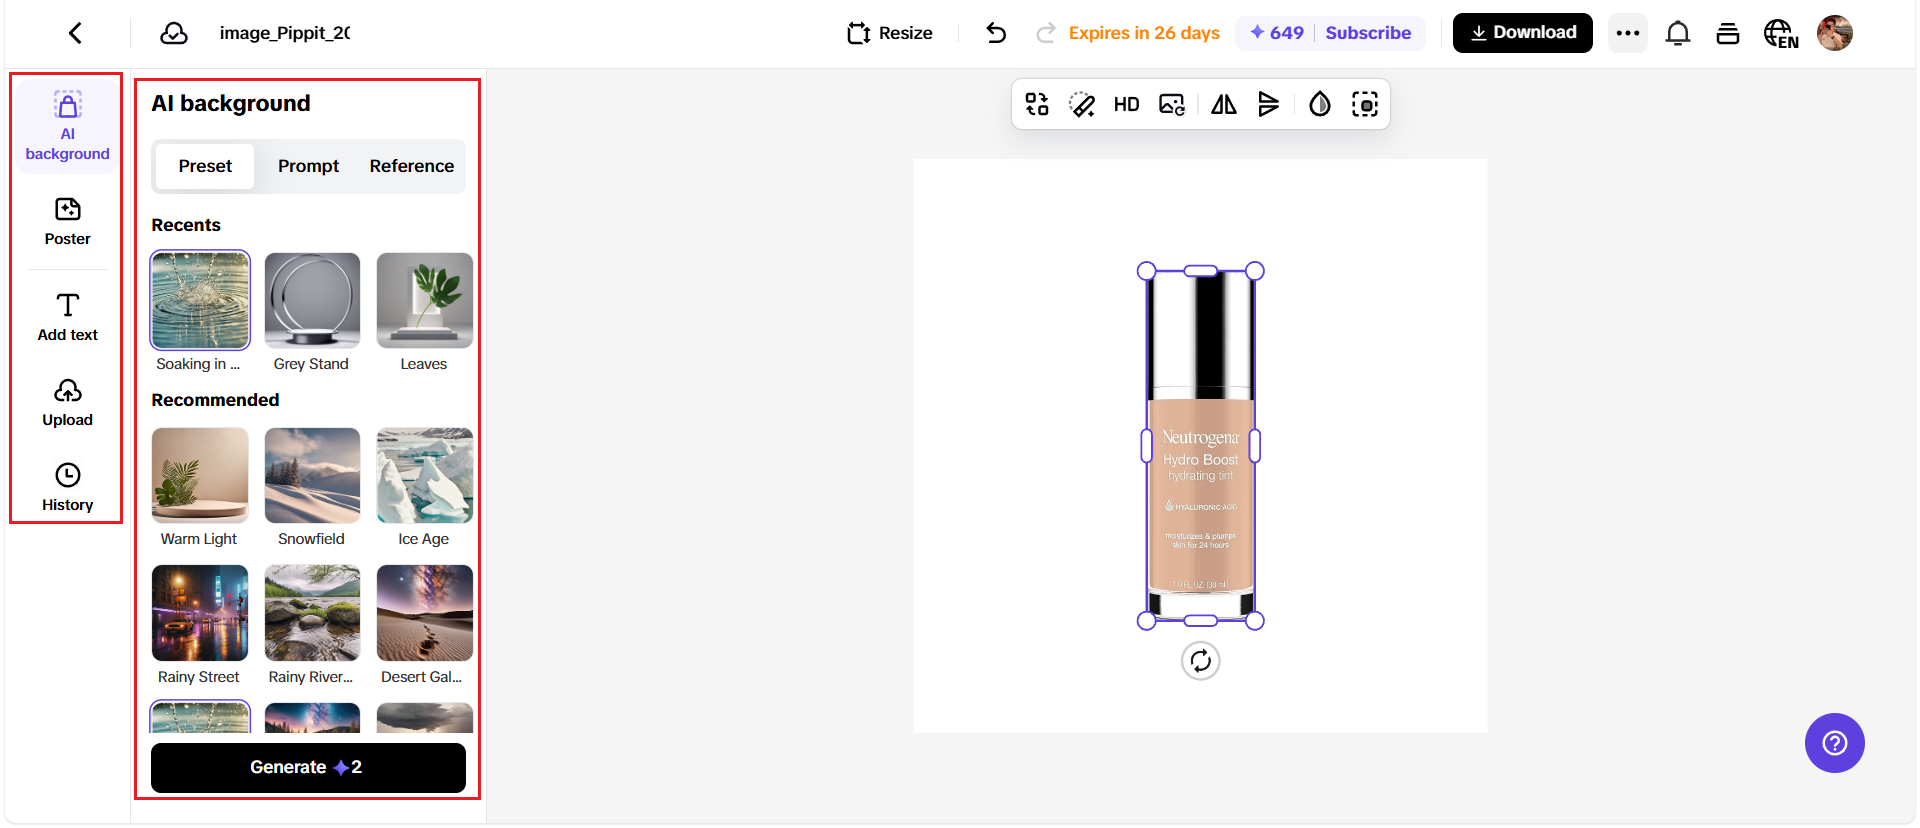The height and width of the screenshot is (828, 1920).
Task: Download the edited image
Action: pos(1522,33)
